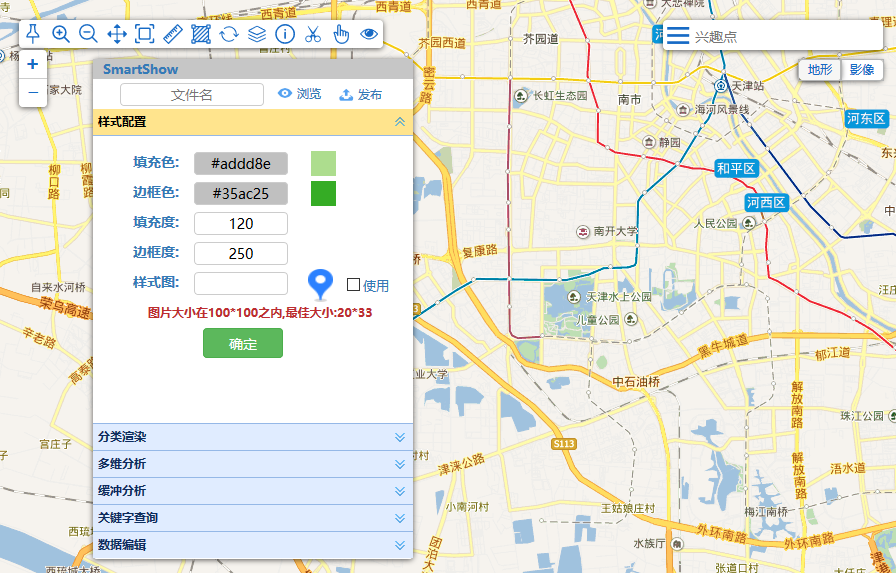Click the 人民公园 map icon
Viewport: 896px width, 573px height.
click(x=749, y=223)
